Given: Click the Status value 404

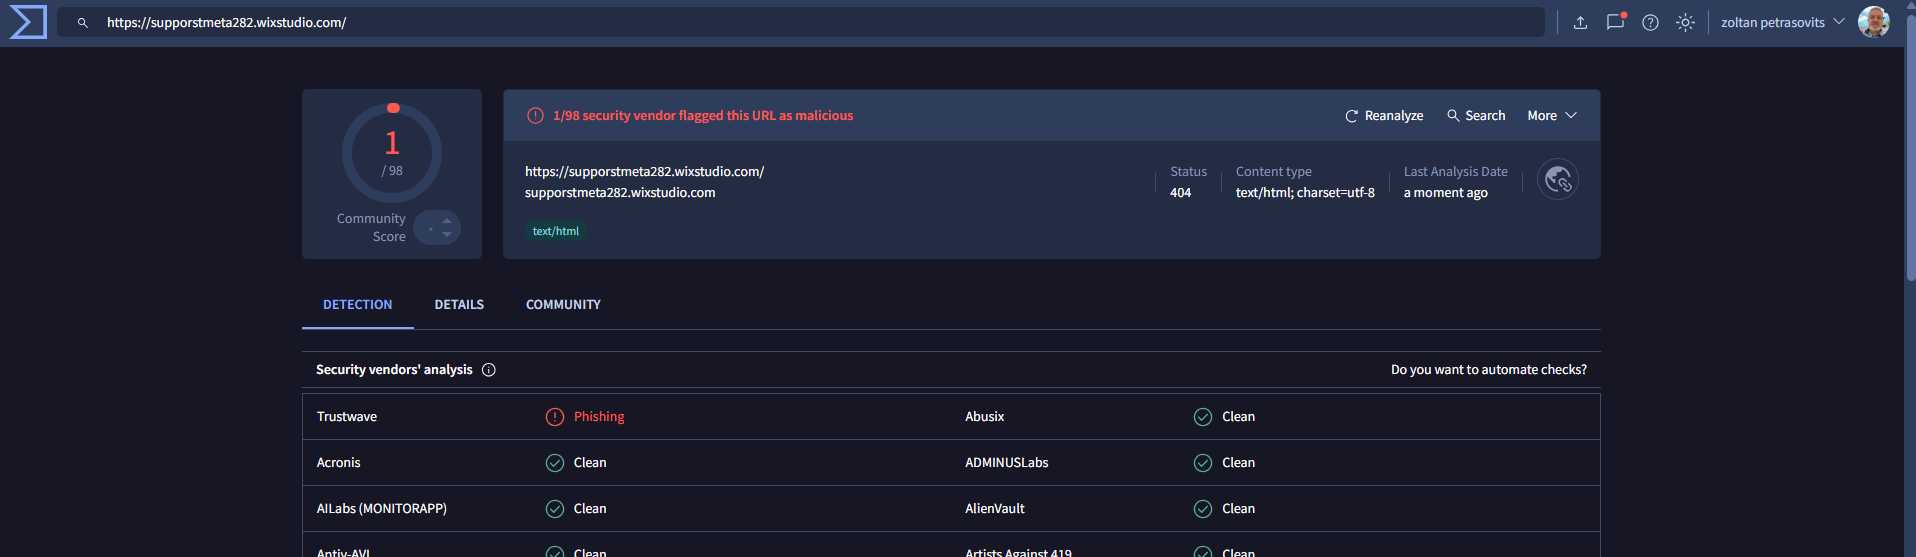Looking at the screenshot, I should tap(1181, 193).
